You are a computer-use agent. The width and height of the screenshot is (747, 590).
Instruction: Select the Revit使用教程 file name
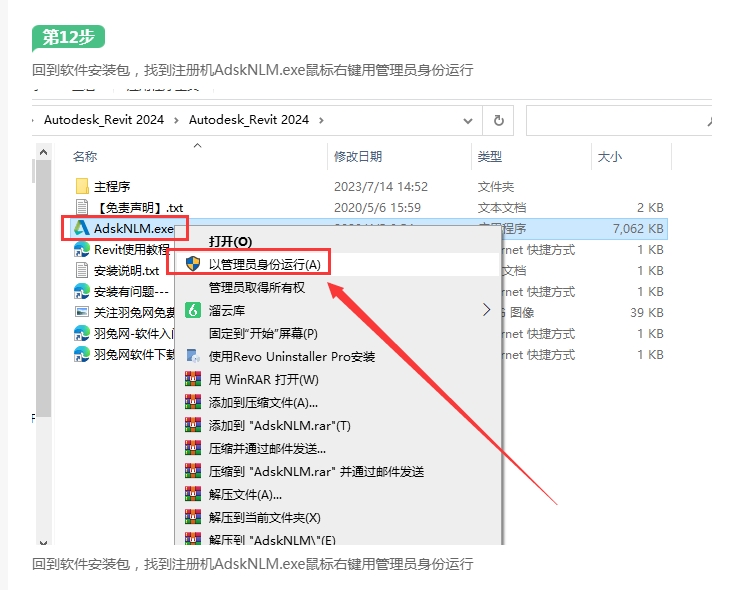pos(132,250)
